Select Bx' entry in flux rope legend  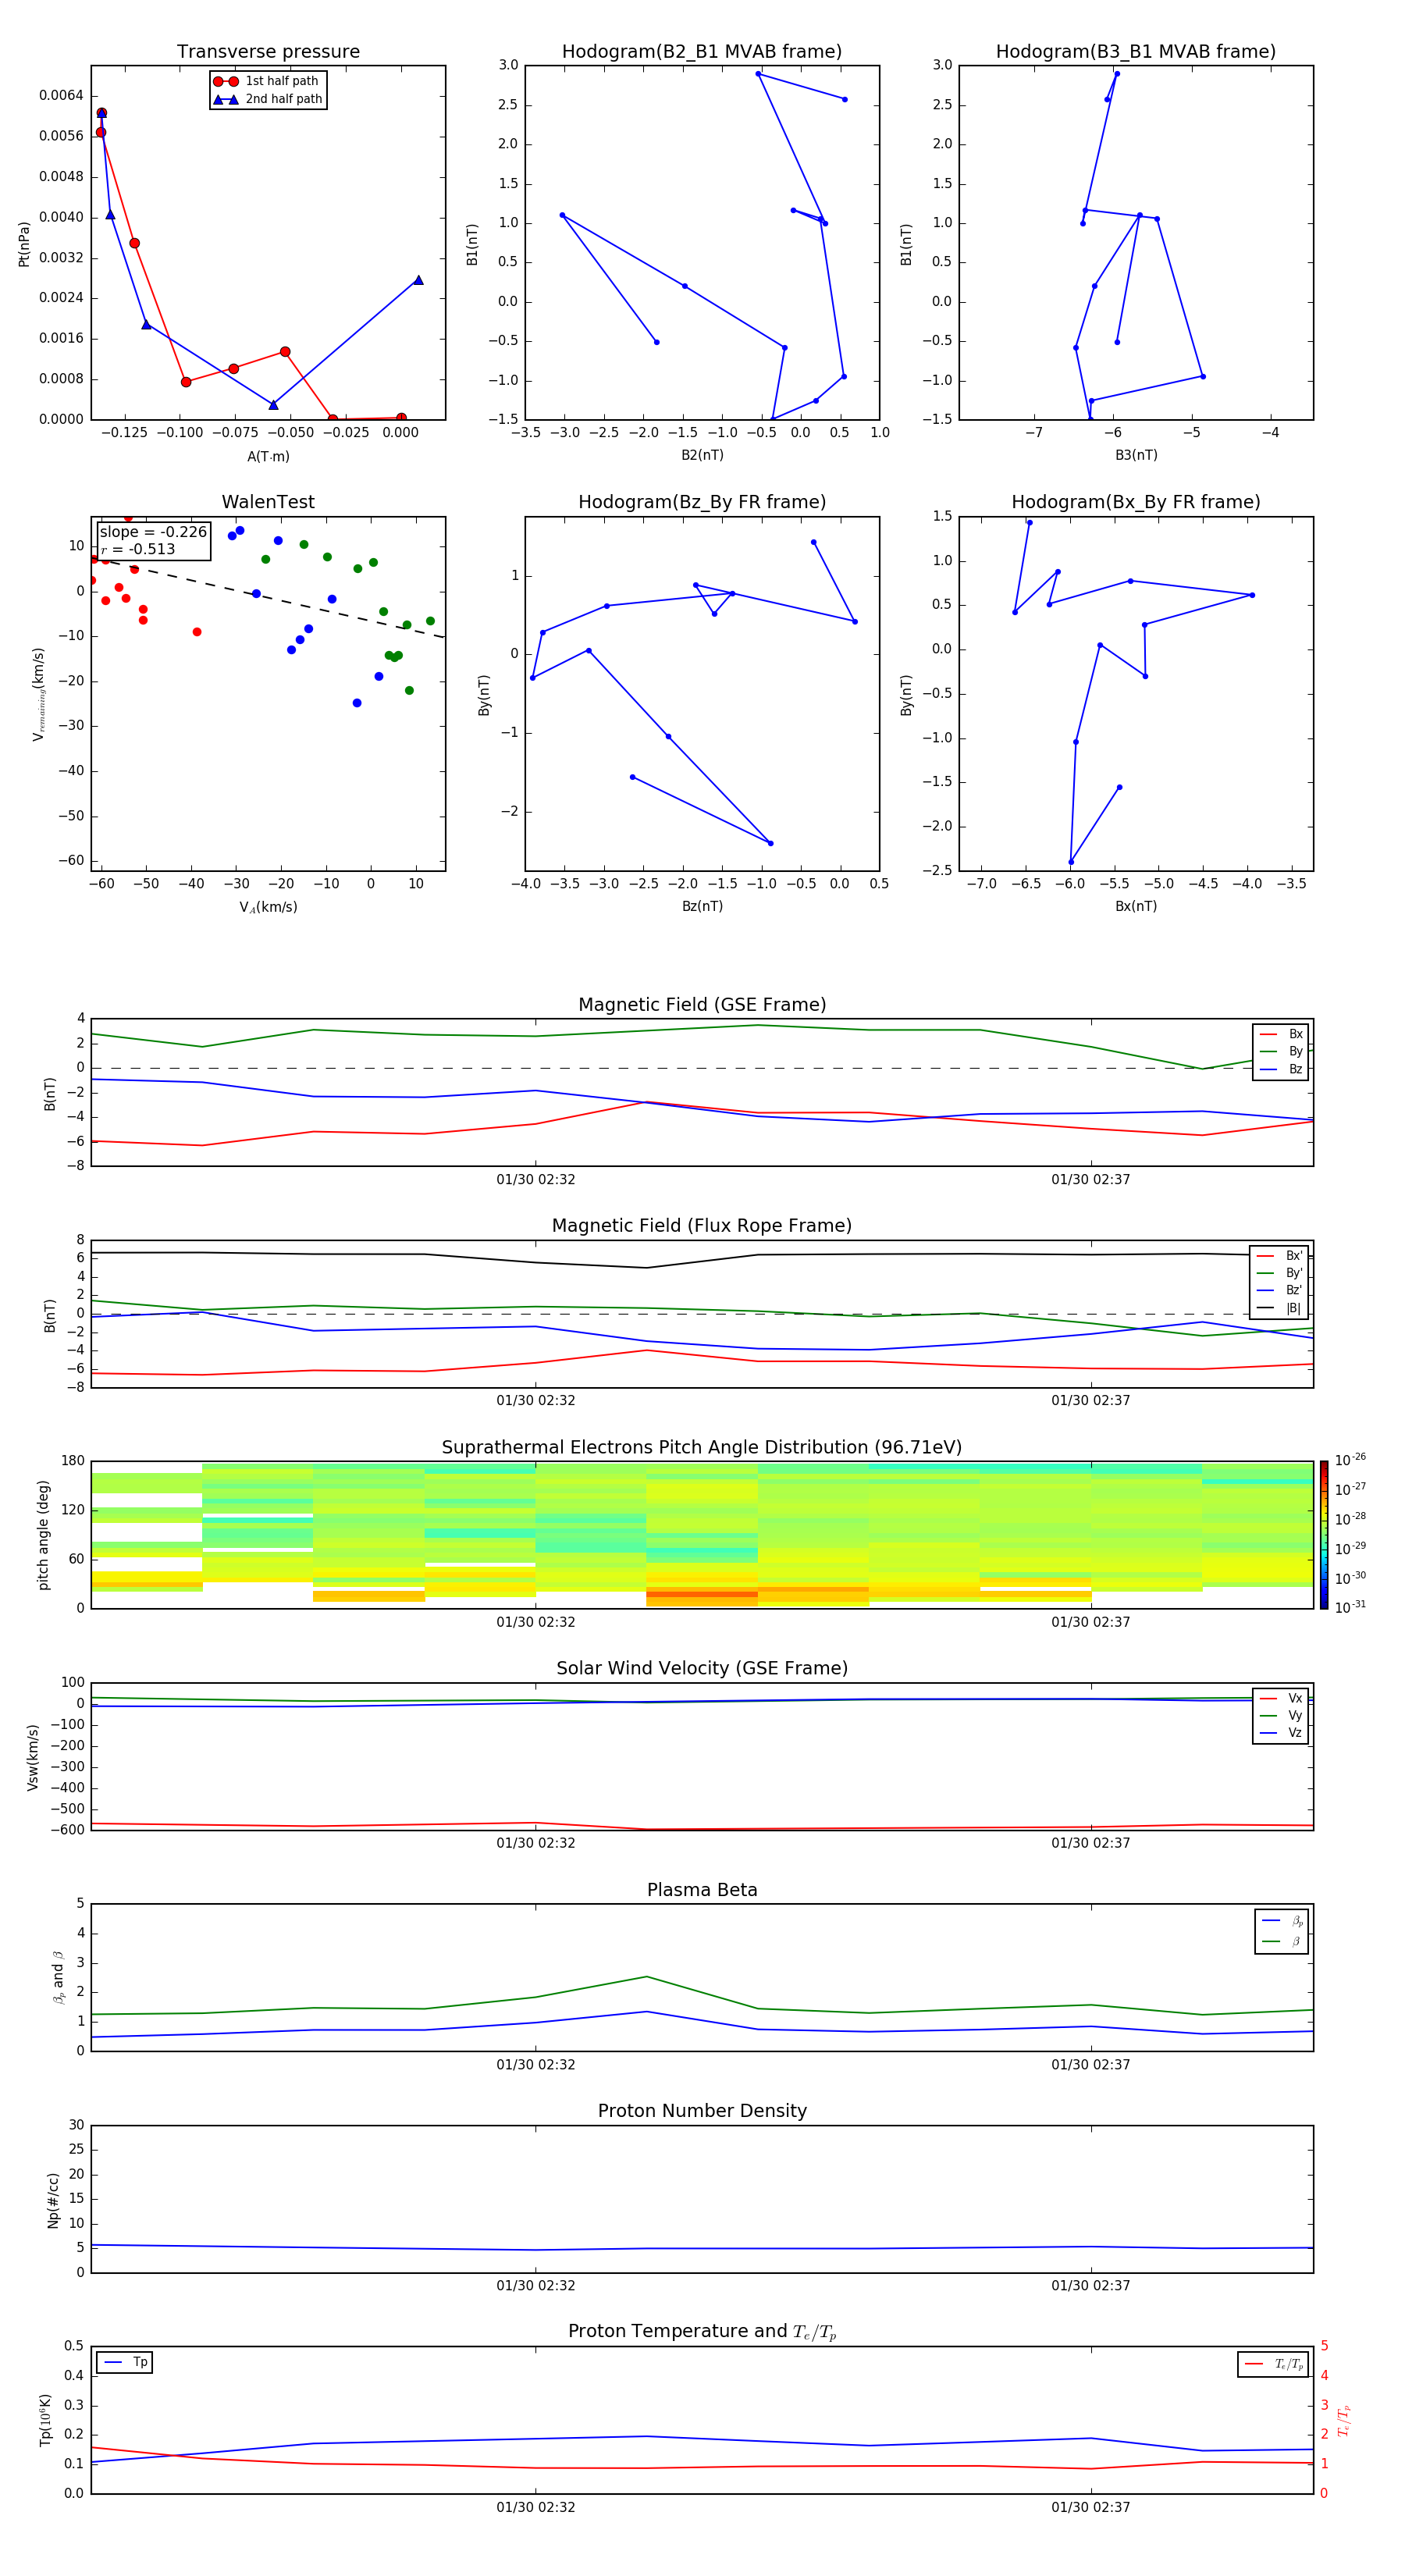(1279, 1256)
